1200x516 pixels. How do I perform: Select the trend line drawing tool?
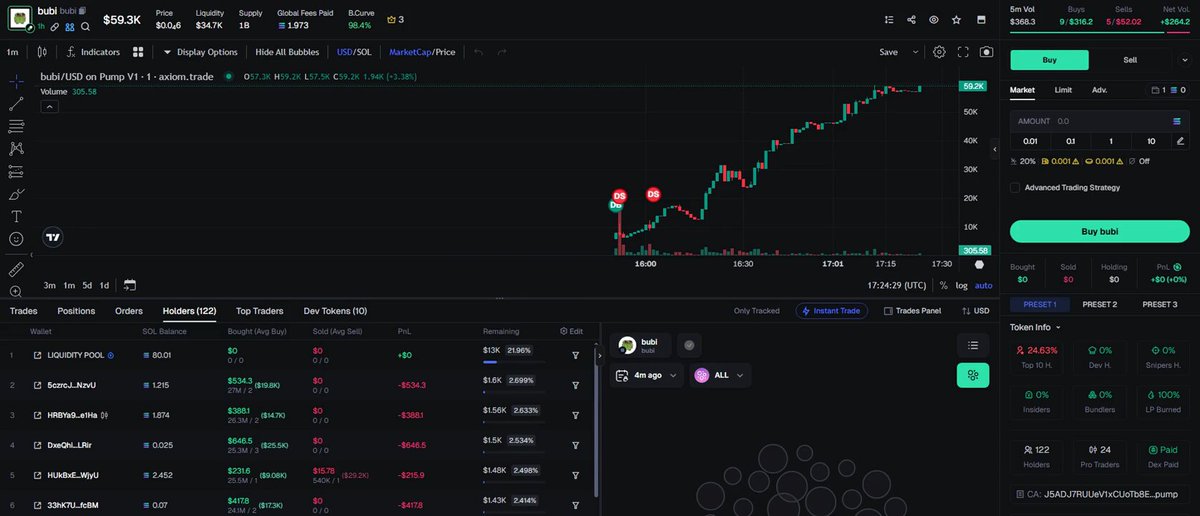(x=16, y=103)
